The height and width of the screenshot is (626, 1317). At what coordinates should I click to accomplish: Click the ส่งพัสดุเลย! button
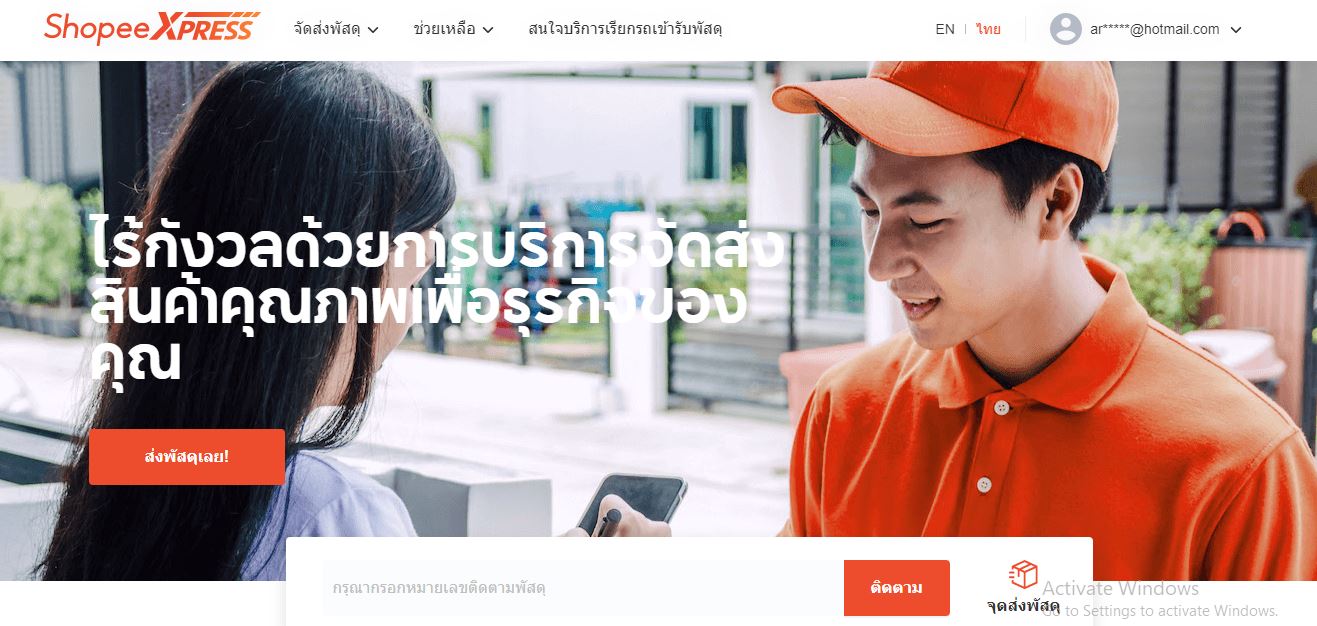[x=187, y=457]
